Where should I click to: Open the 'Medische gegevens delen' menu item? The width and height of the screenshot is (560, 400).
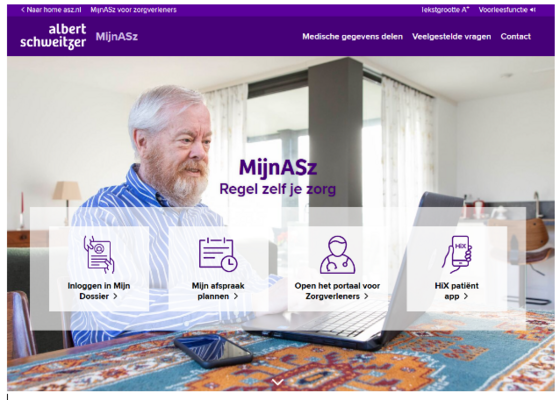click(x=352, y=36)
